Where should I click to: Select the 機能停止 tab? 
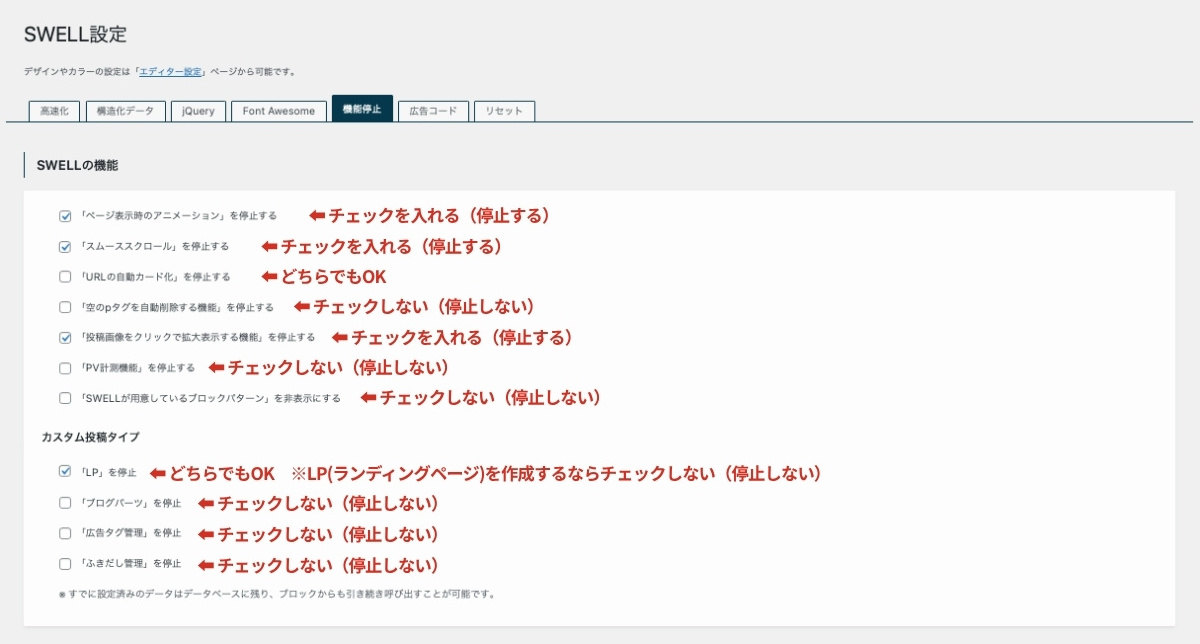(361, 110)
